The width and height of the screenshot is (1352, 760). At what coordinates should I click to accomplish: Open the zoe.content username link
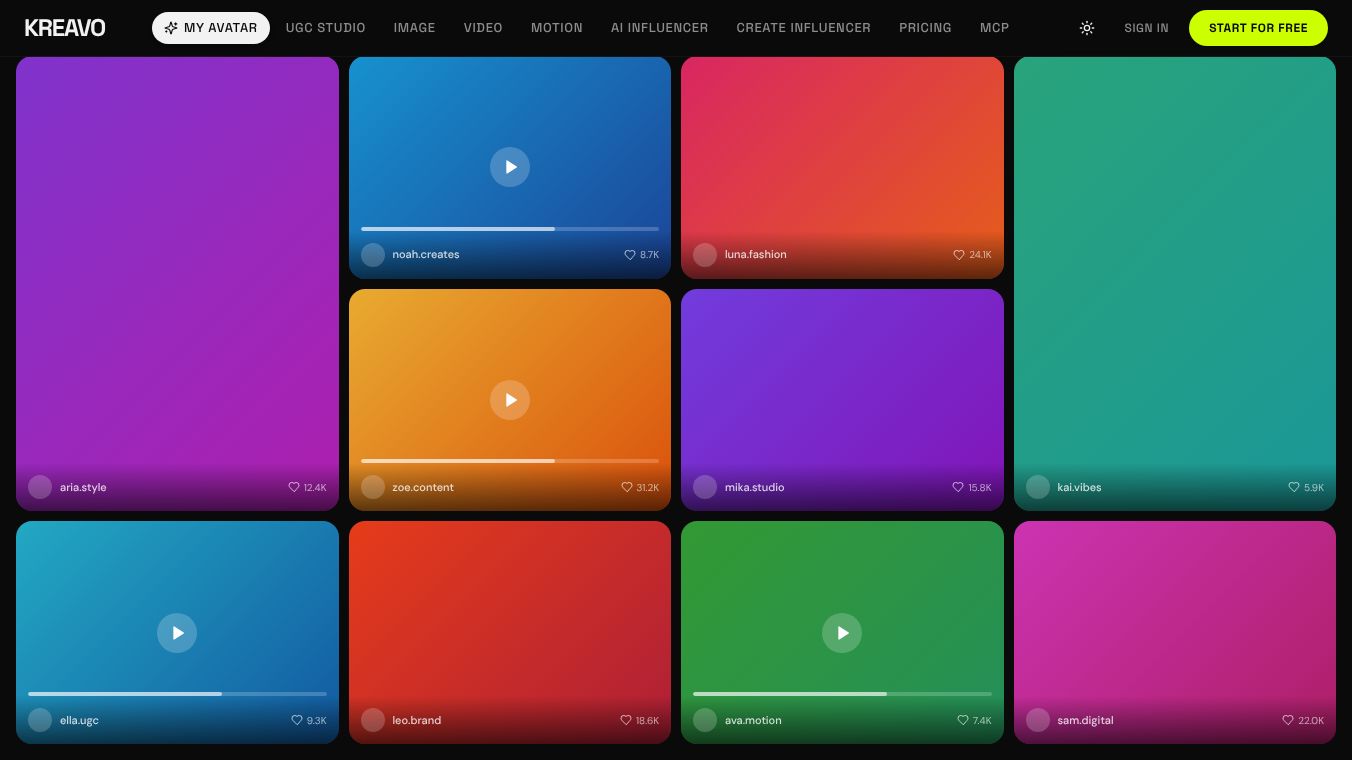click(x=423, y=487)
